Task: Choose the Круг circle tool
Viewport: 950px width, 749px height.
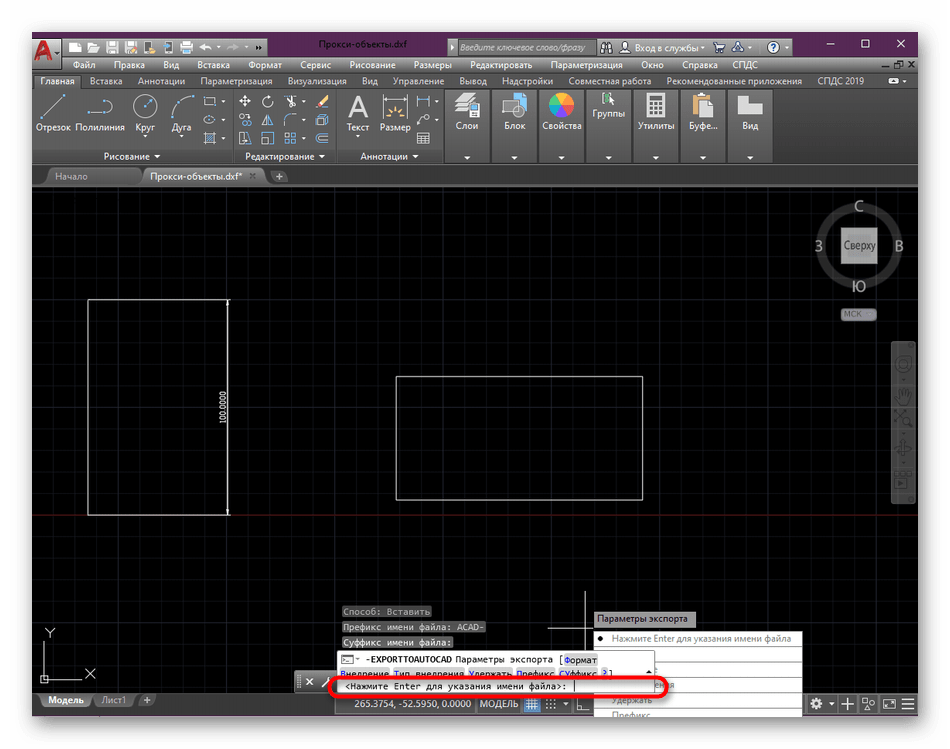Action: coord(145,112)
